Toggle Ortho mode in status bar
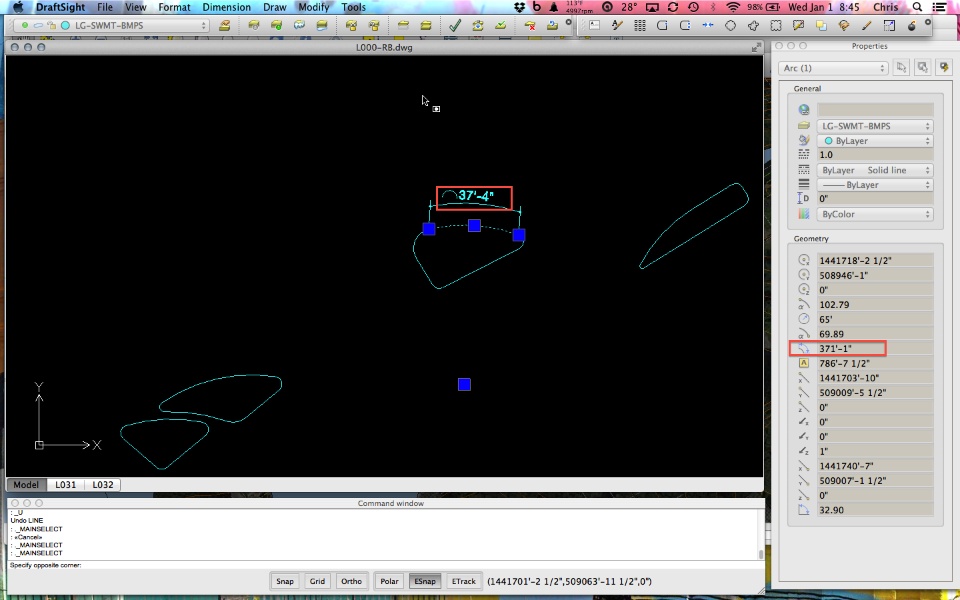This screenshot has width=960, height=600. [351, 581]
